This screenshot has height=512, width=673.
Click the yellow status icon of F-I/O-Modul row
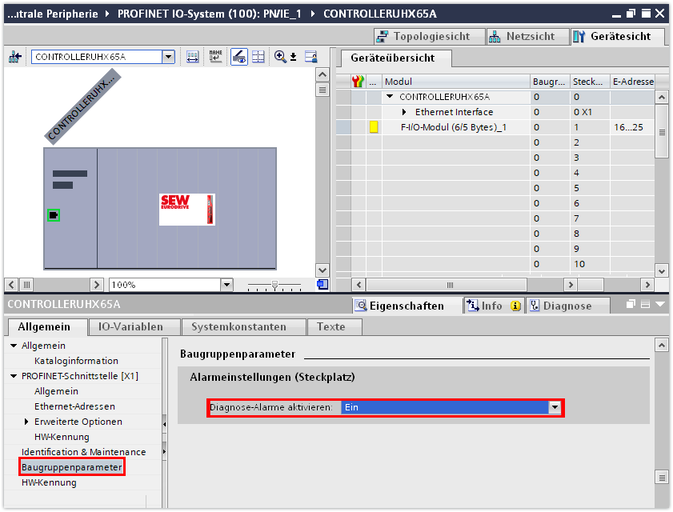tap(373, 128)
